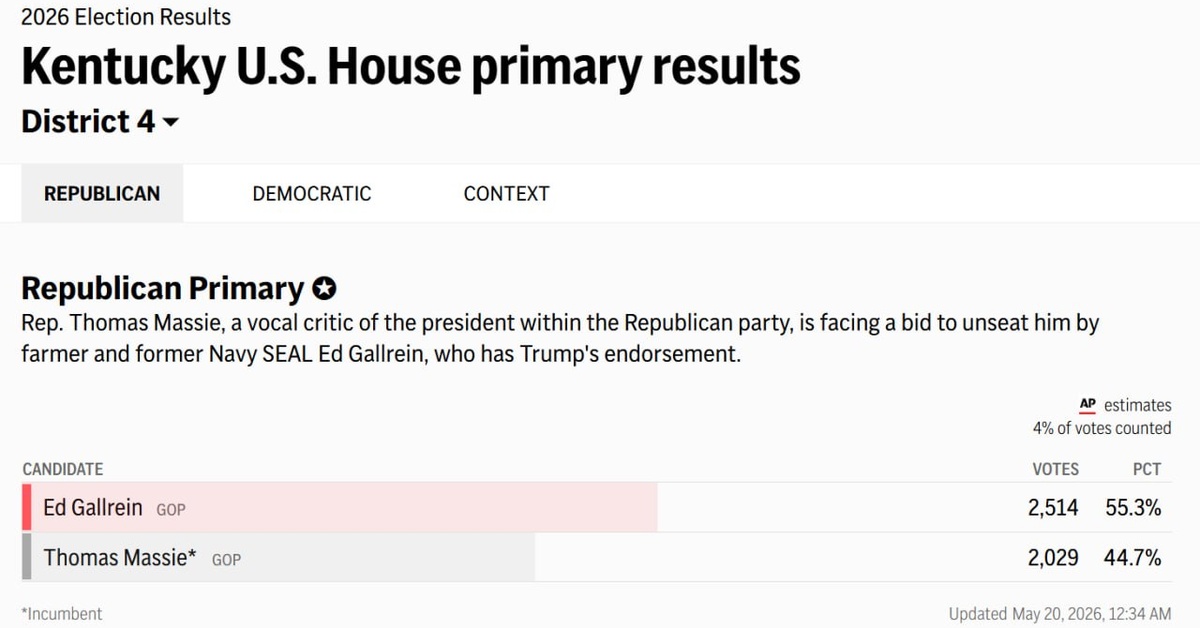Viewport: 1200px width, 628px height.
Task: Switch to the REPUBLICAN tab
Action: point(102,194)
